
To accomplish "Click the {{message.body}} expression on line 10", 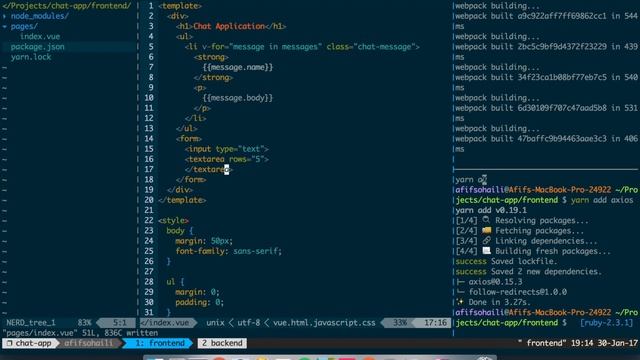I will pyautogui.click(x=238, y=98).
